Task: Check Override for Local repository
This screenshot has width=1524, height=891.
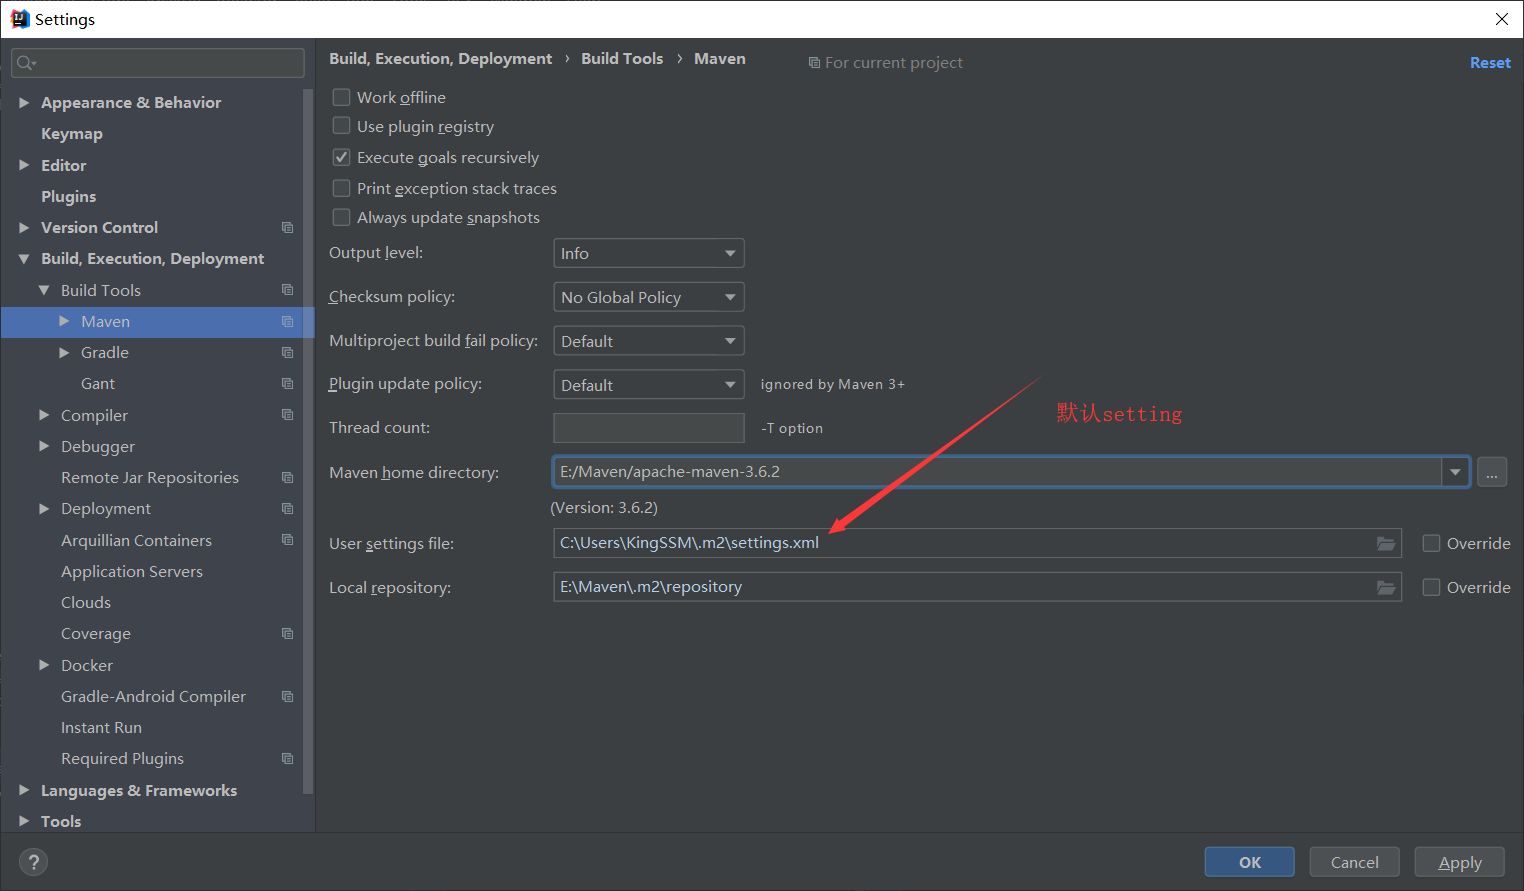Action: click(1432, 587)
